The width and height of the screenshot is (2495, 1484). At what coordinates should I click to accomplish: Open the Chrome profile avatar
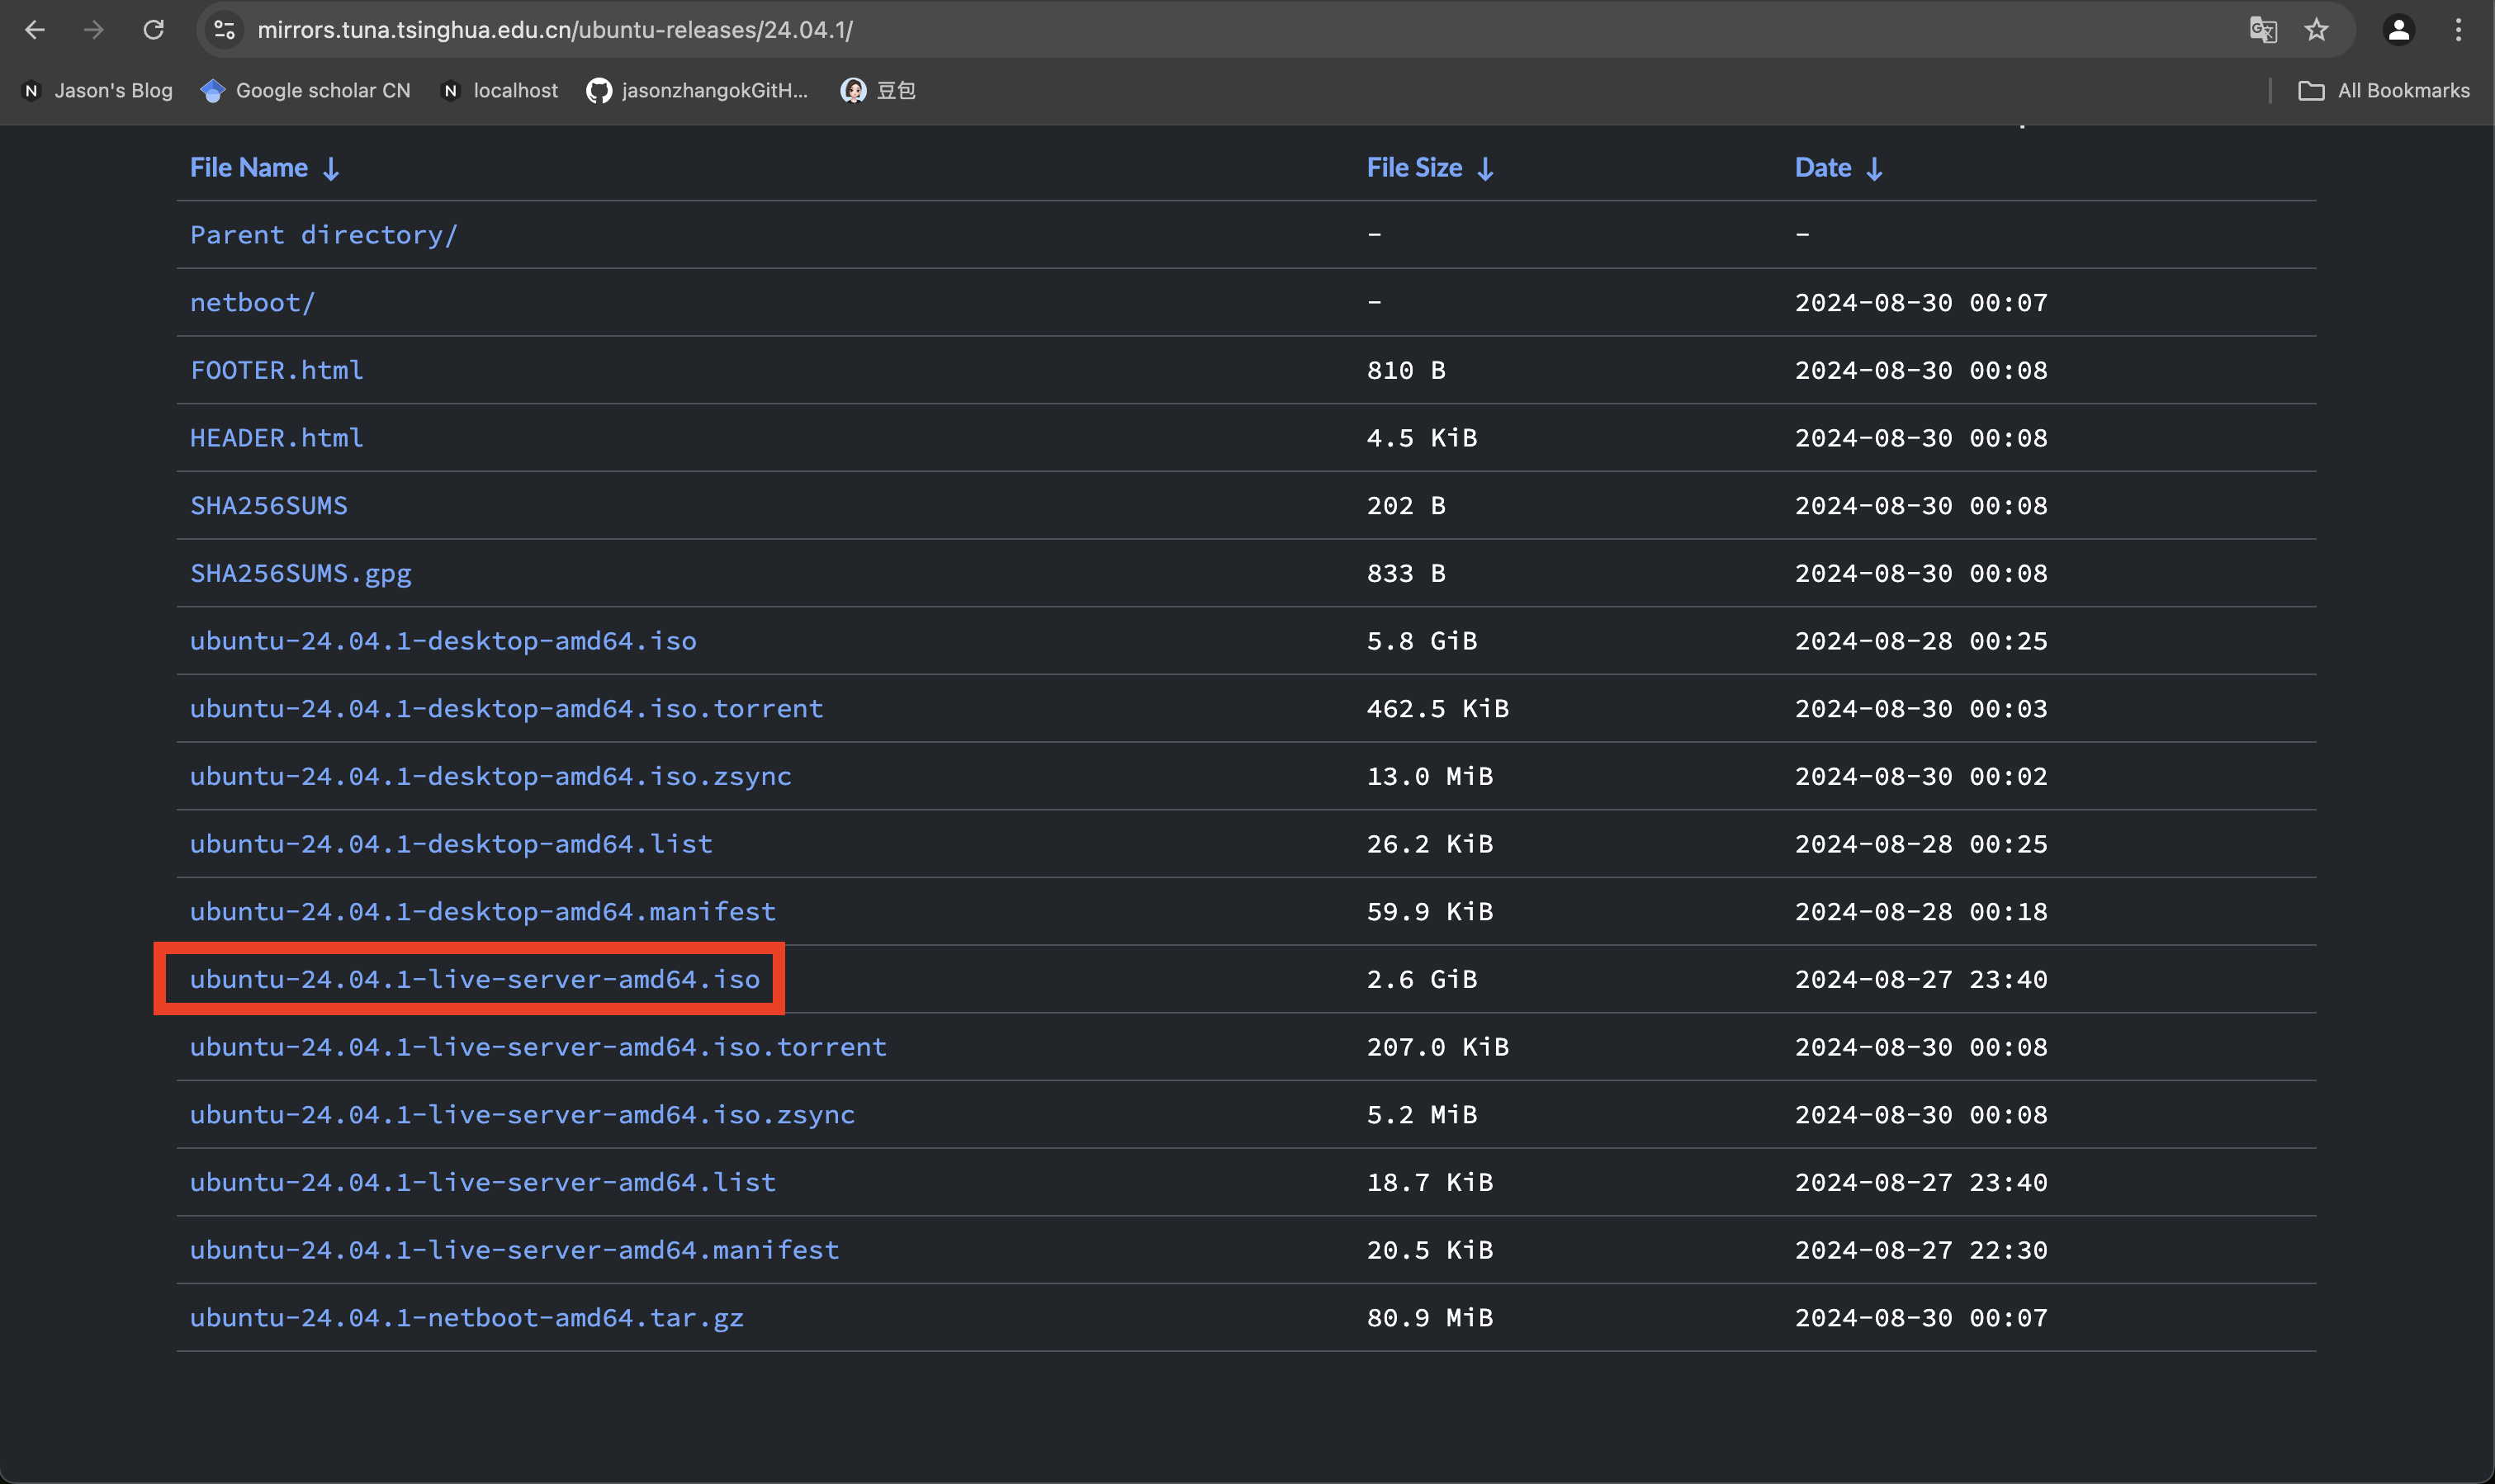coord(2398,30)
